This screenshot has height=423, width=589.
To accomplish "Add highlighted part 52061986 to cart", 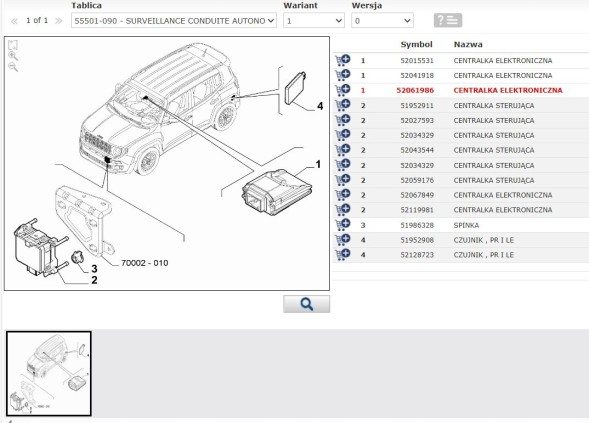I will click(342, 90).
